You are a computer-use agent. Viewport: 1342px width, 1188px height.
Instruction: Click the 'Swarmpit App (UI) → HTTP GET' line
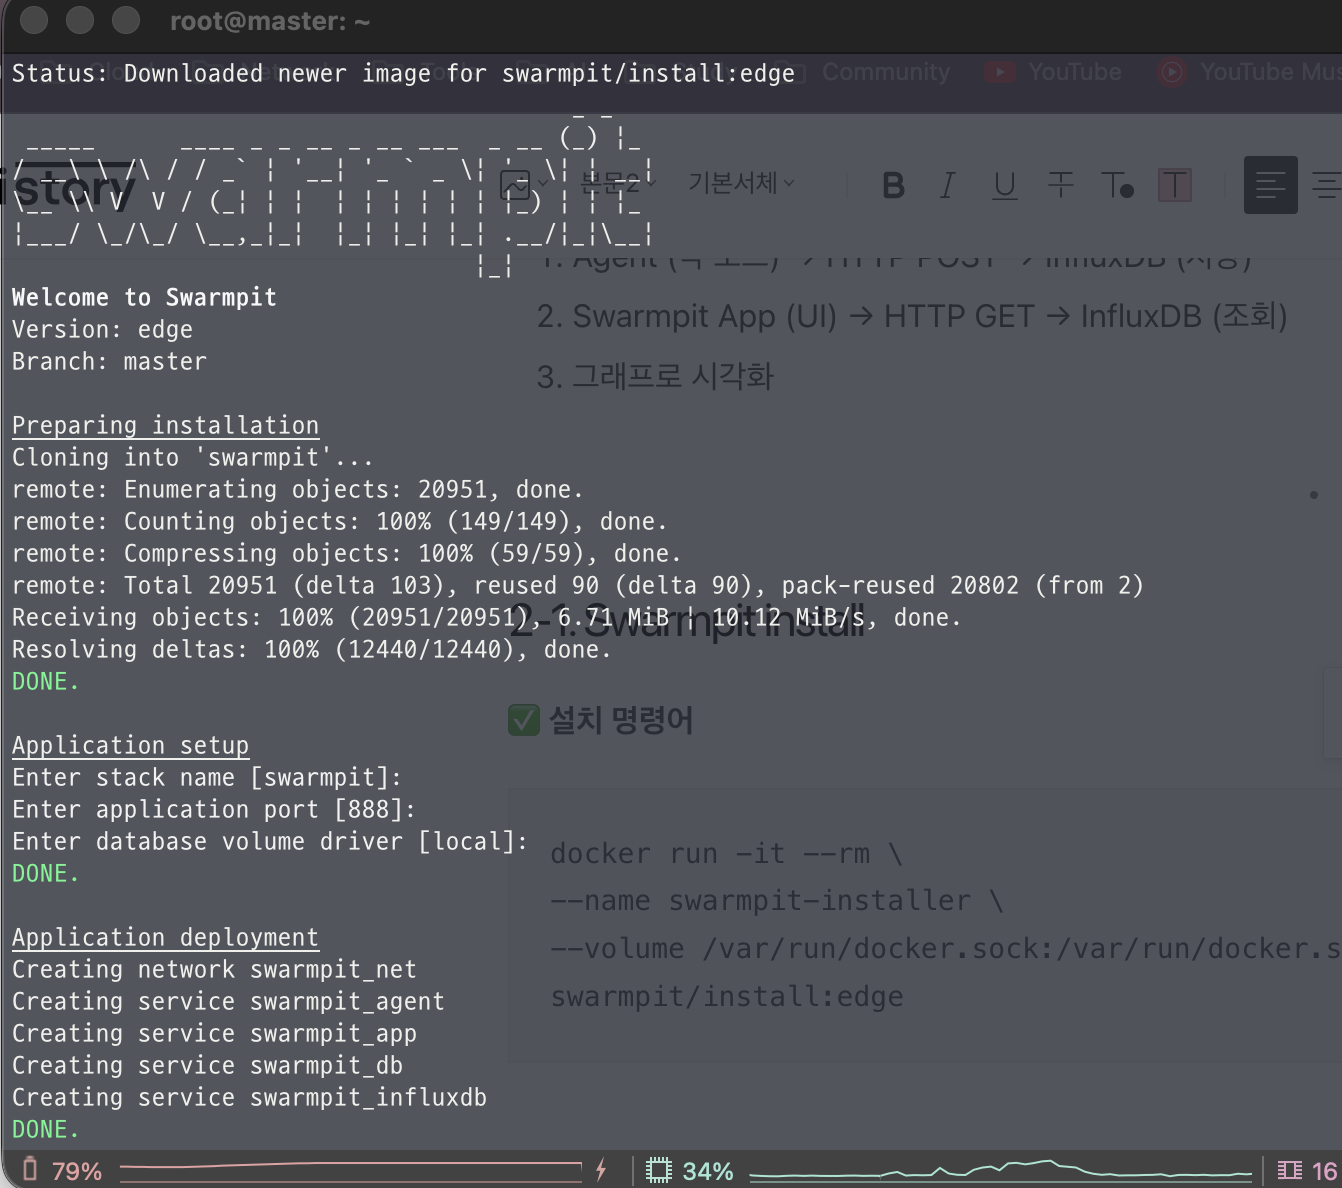(912, 316)
